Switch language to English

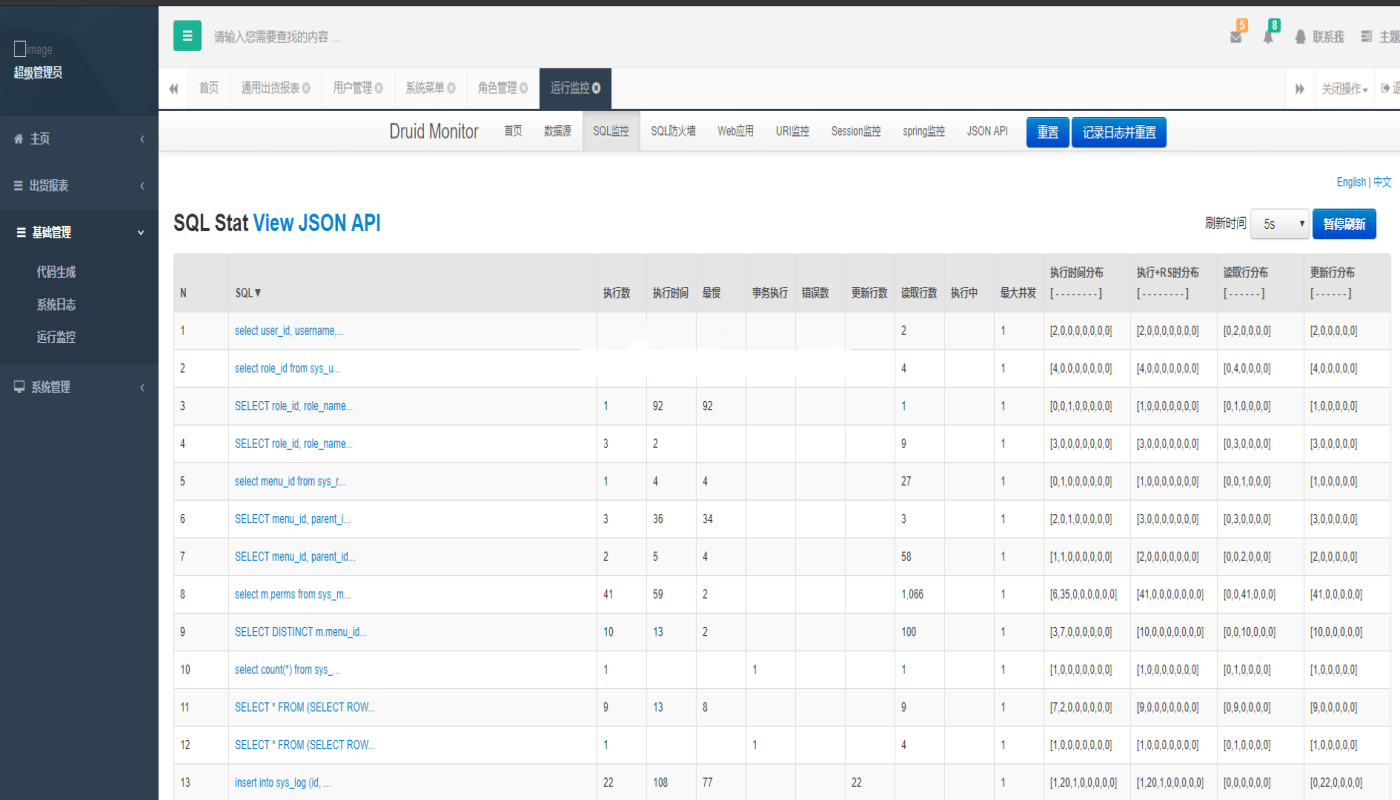pyautogui.click(x=1351, y=182)
